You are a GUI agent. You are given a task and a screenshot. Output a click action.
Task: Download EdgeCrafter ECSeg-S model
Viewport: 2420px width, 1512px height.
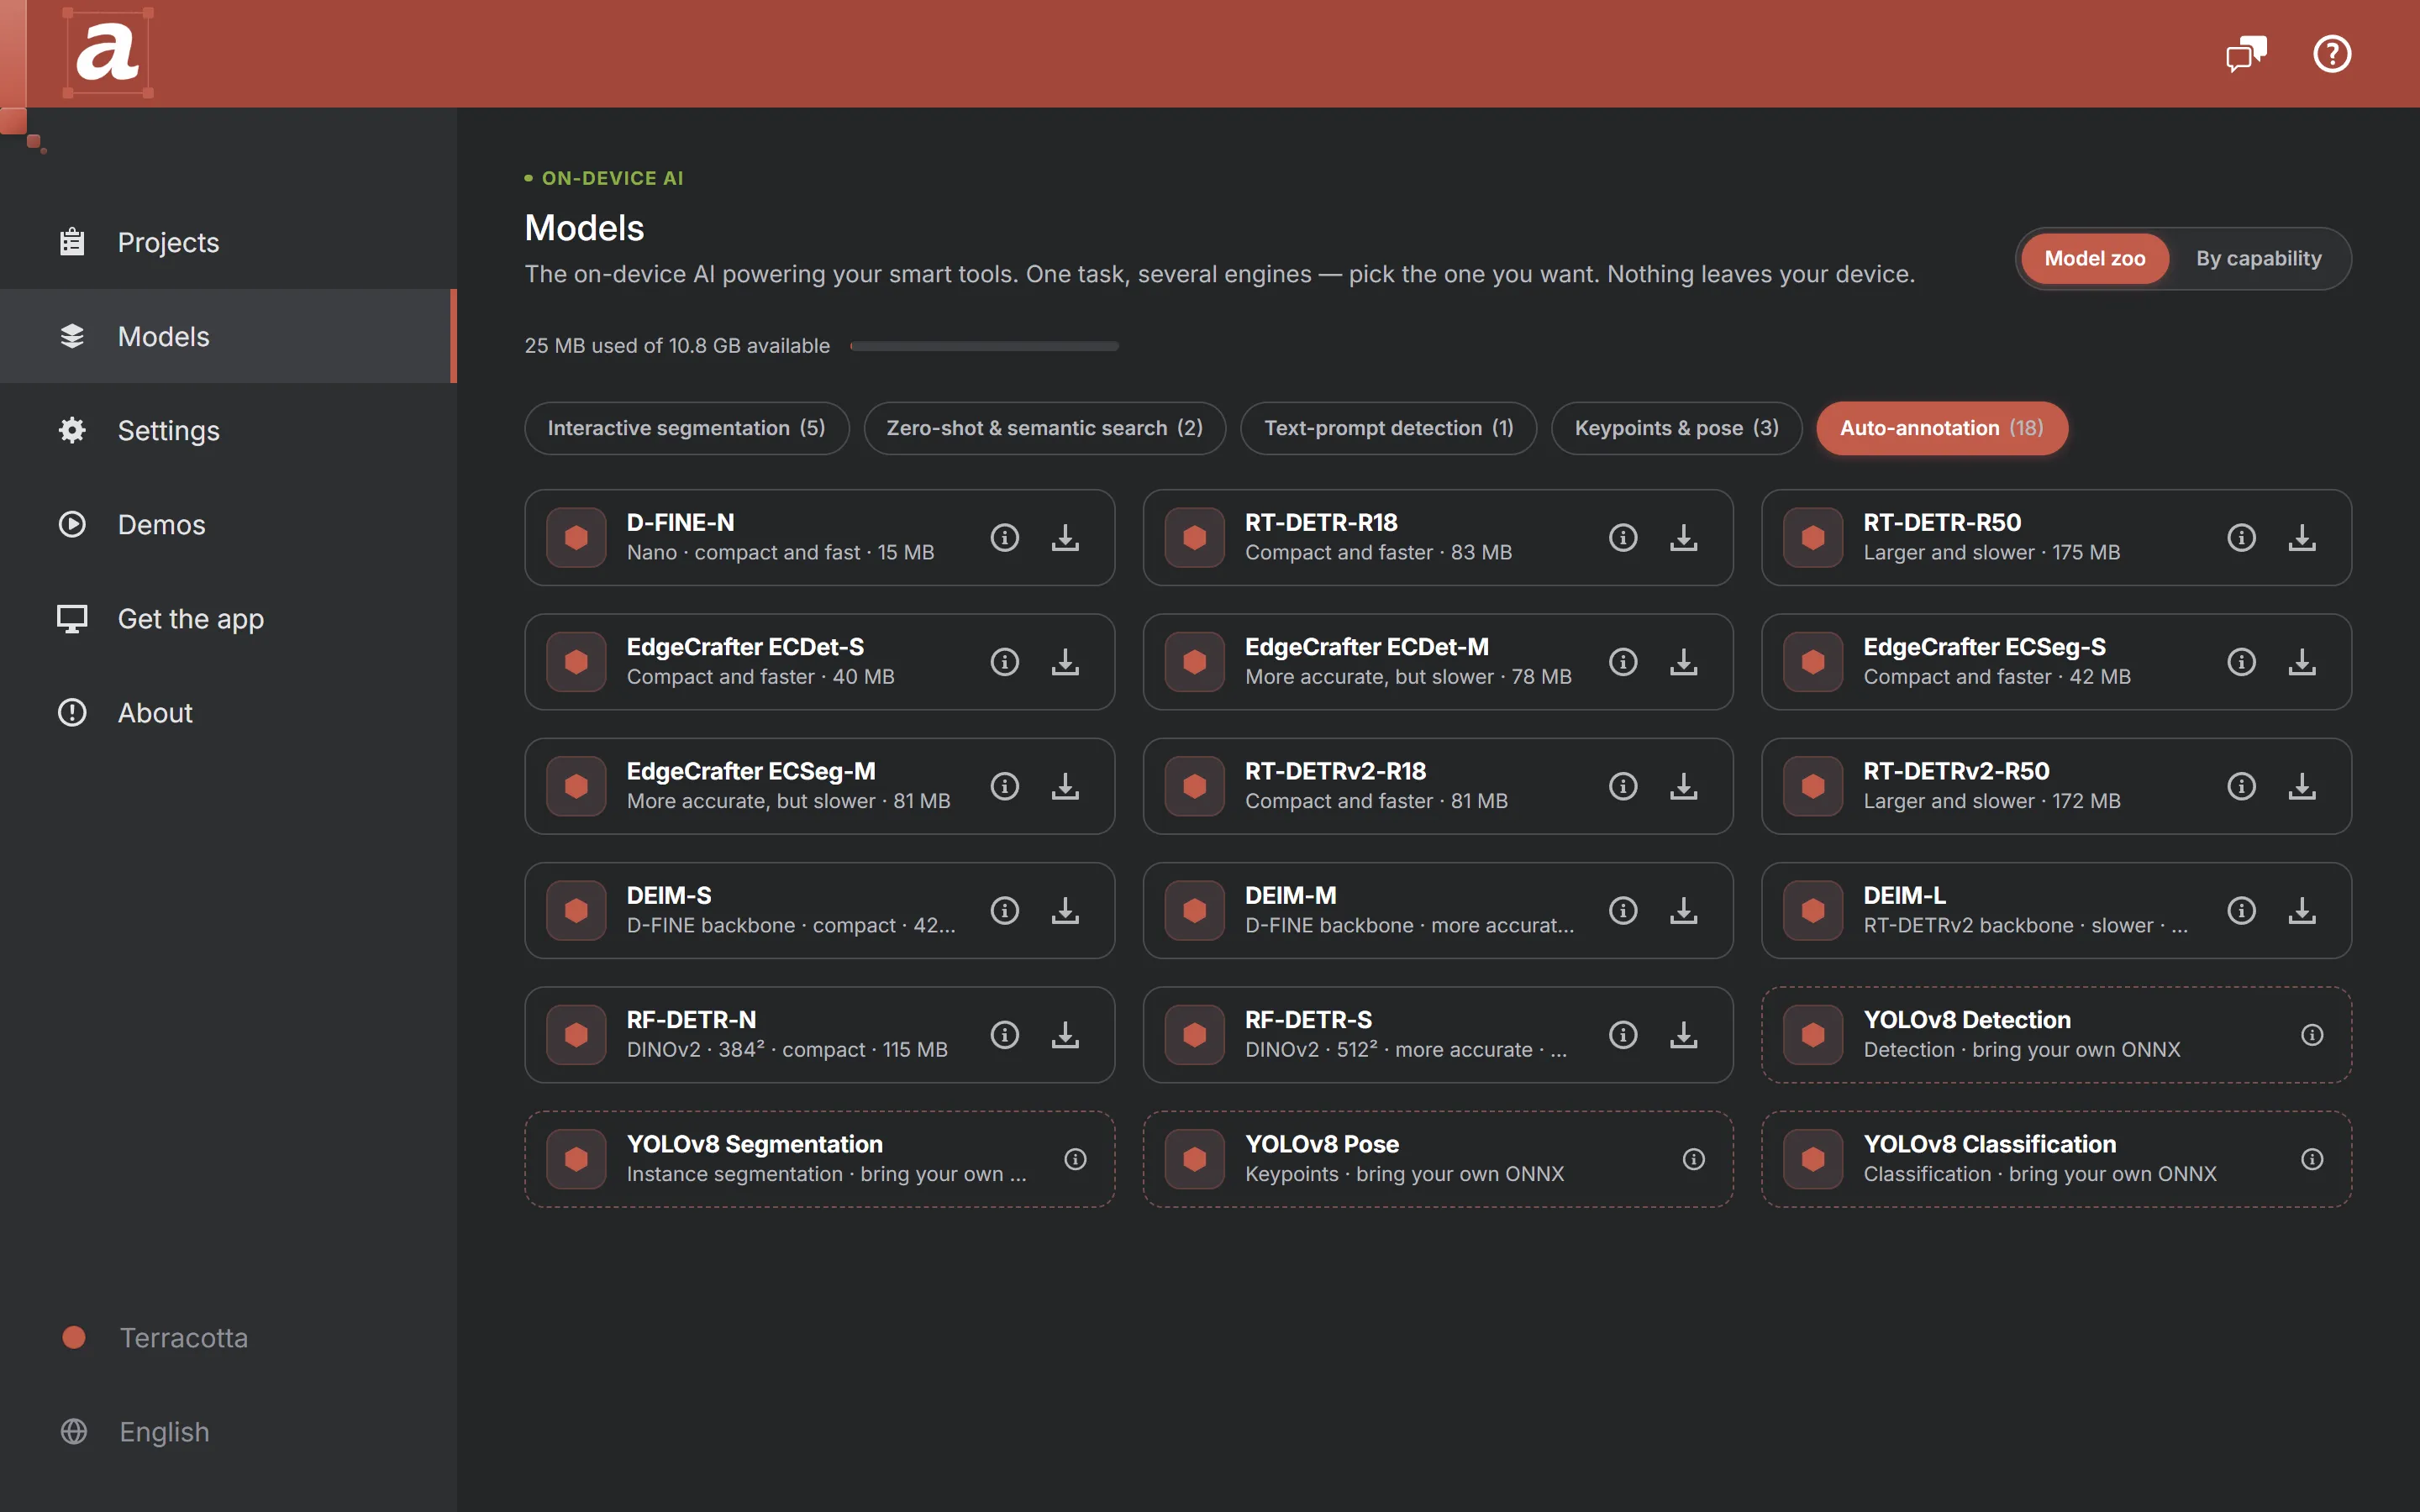point(2301,662)
